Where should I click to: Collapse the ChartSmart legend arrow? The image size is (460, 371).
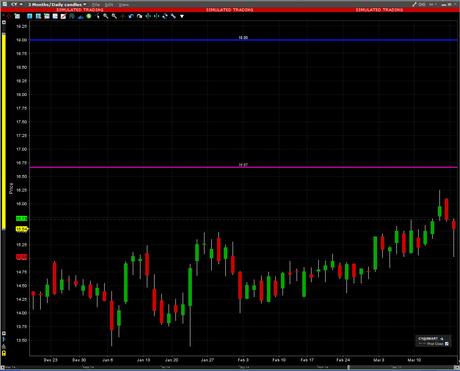[441, 338]
